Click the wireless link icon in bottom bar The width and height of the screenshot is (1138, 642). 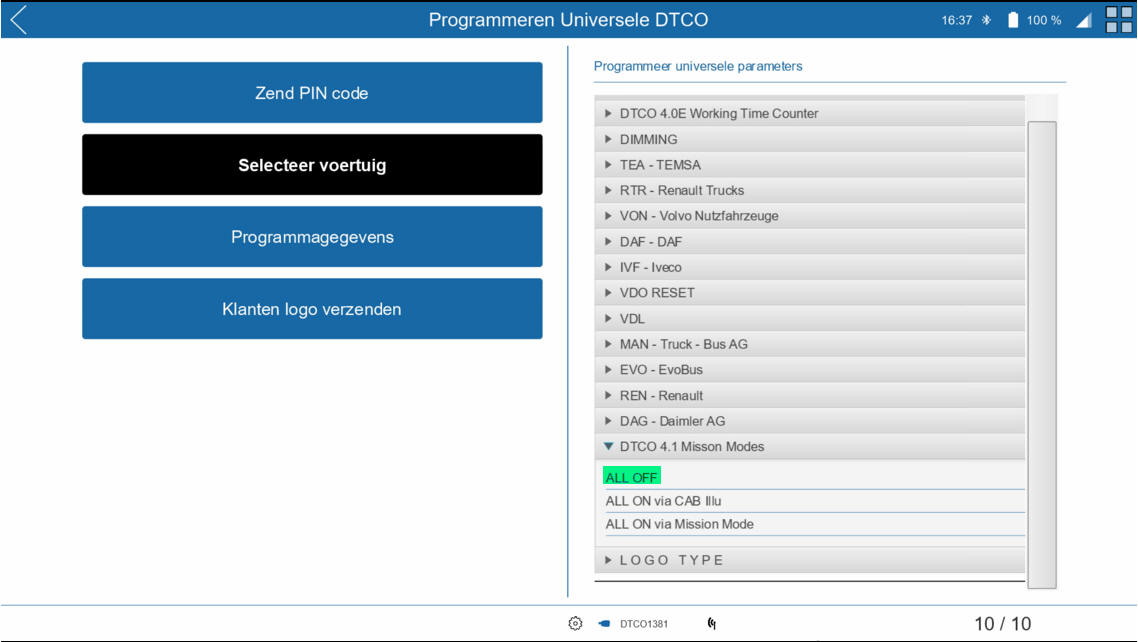point(711,623)
